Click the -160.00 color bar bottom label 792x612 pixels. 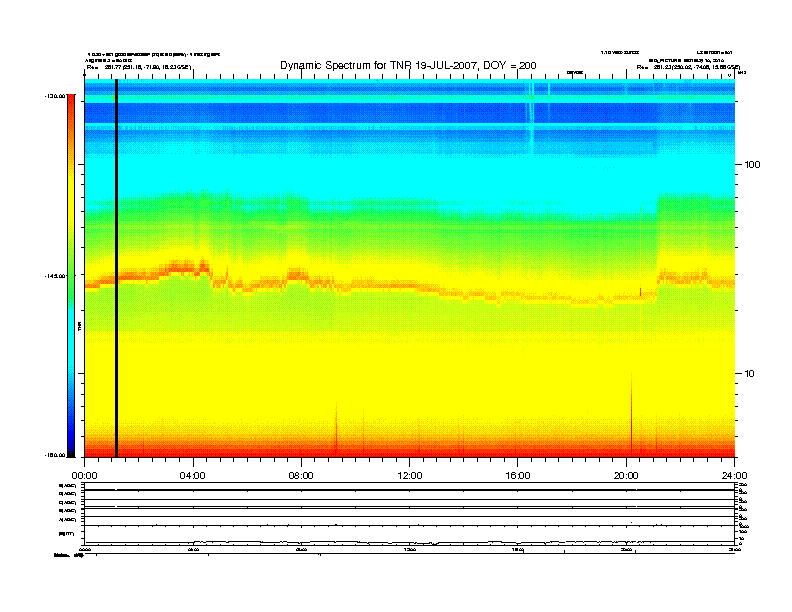(x=55, y=455)
